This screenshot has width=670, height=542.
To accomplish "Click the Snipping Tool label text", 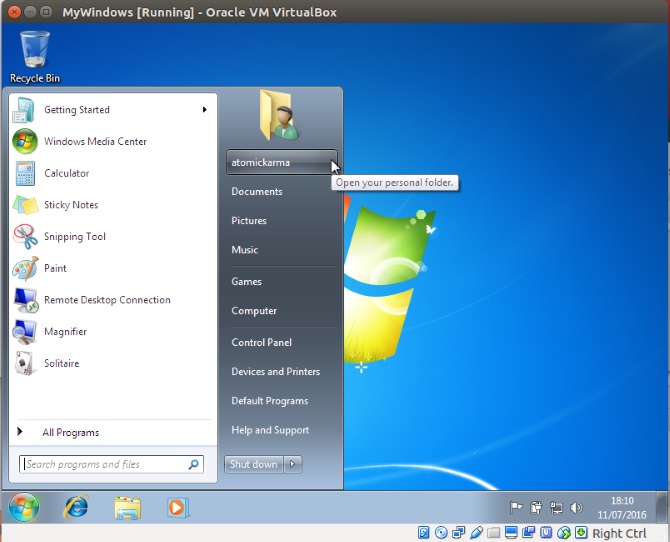I will (75, 236).
